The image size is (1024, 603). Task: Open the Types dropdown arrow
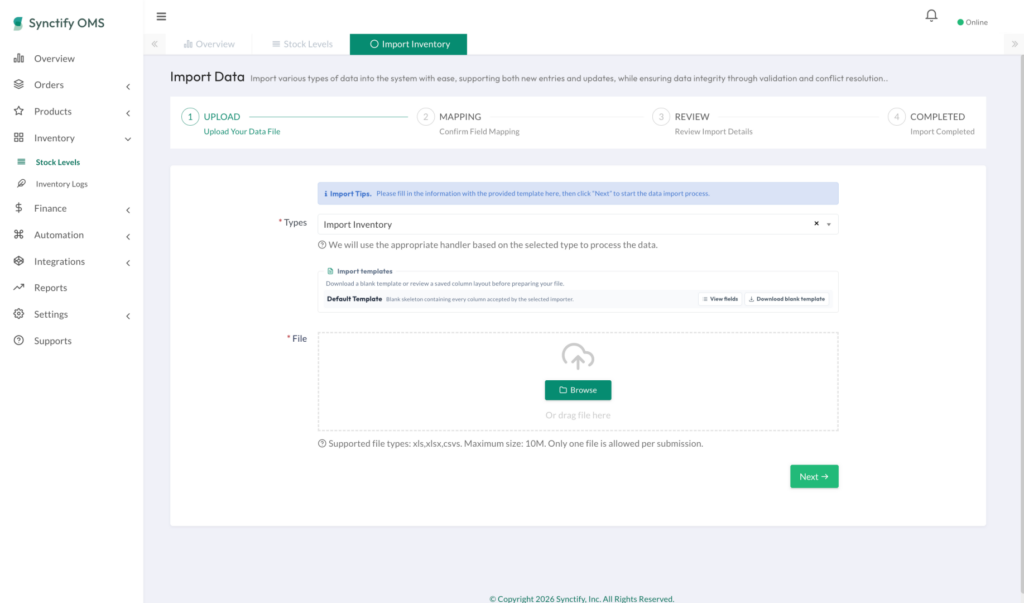829,225
